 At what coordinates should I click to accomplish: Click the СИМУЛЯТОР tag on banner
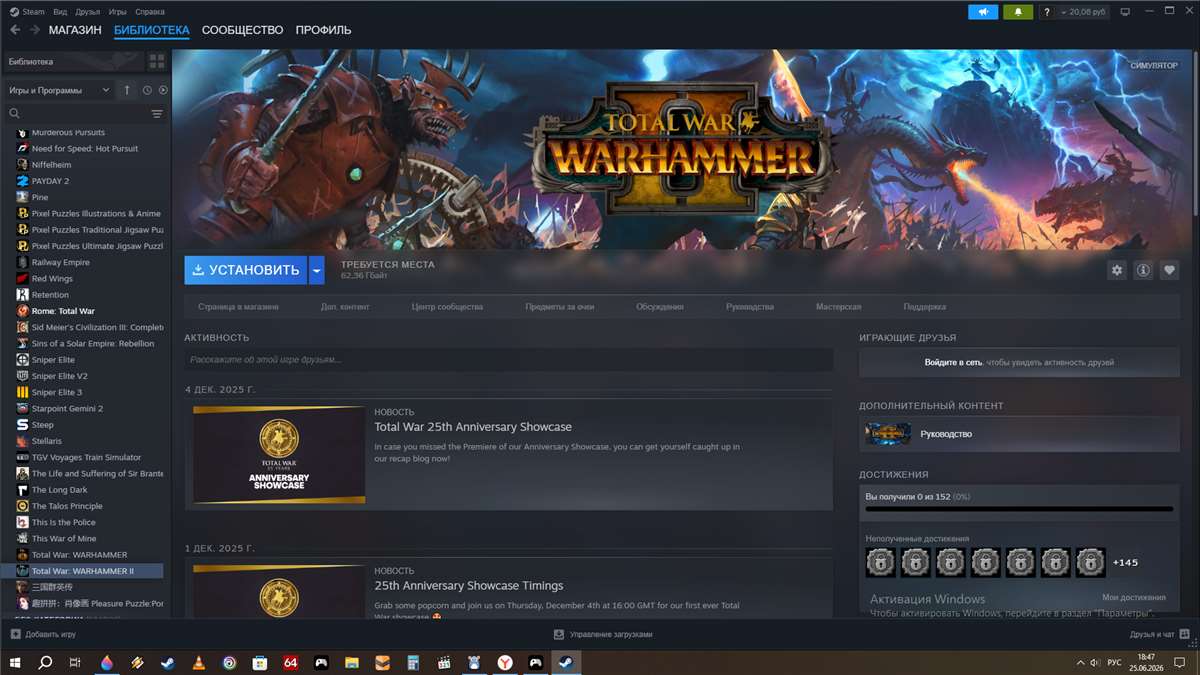point(1154,65)
